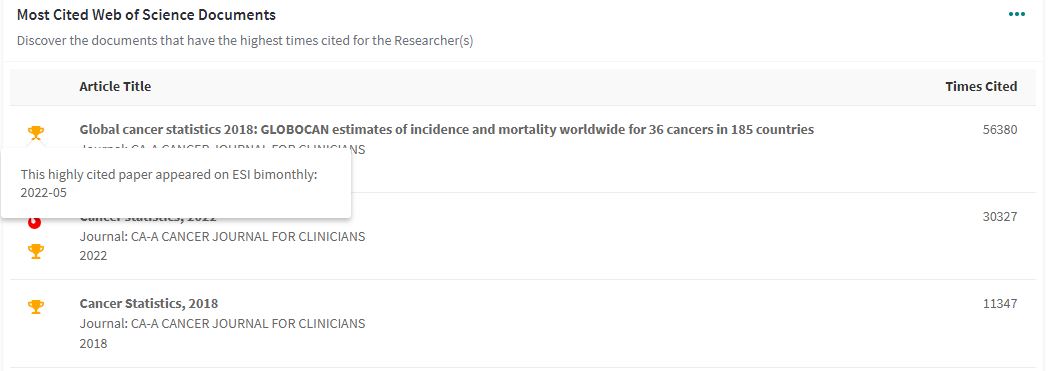Click the ESI bimonthly highly cited tooltip
Image resolution: width=1056 pixels, height=371 pixels.
[176, 184]
